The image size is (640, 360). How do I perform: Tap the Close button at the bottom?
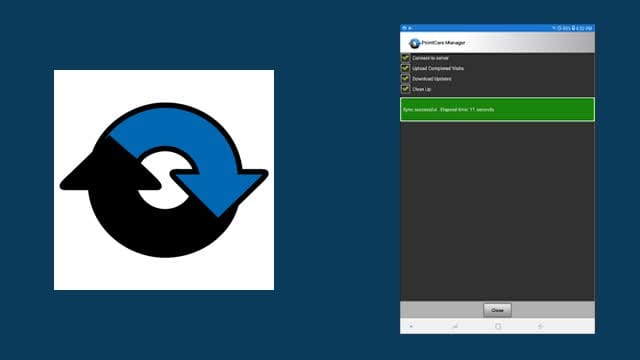[x=497, y=310]
